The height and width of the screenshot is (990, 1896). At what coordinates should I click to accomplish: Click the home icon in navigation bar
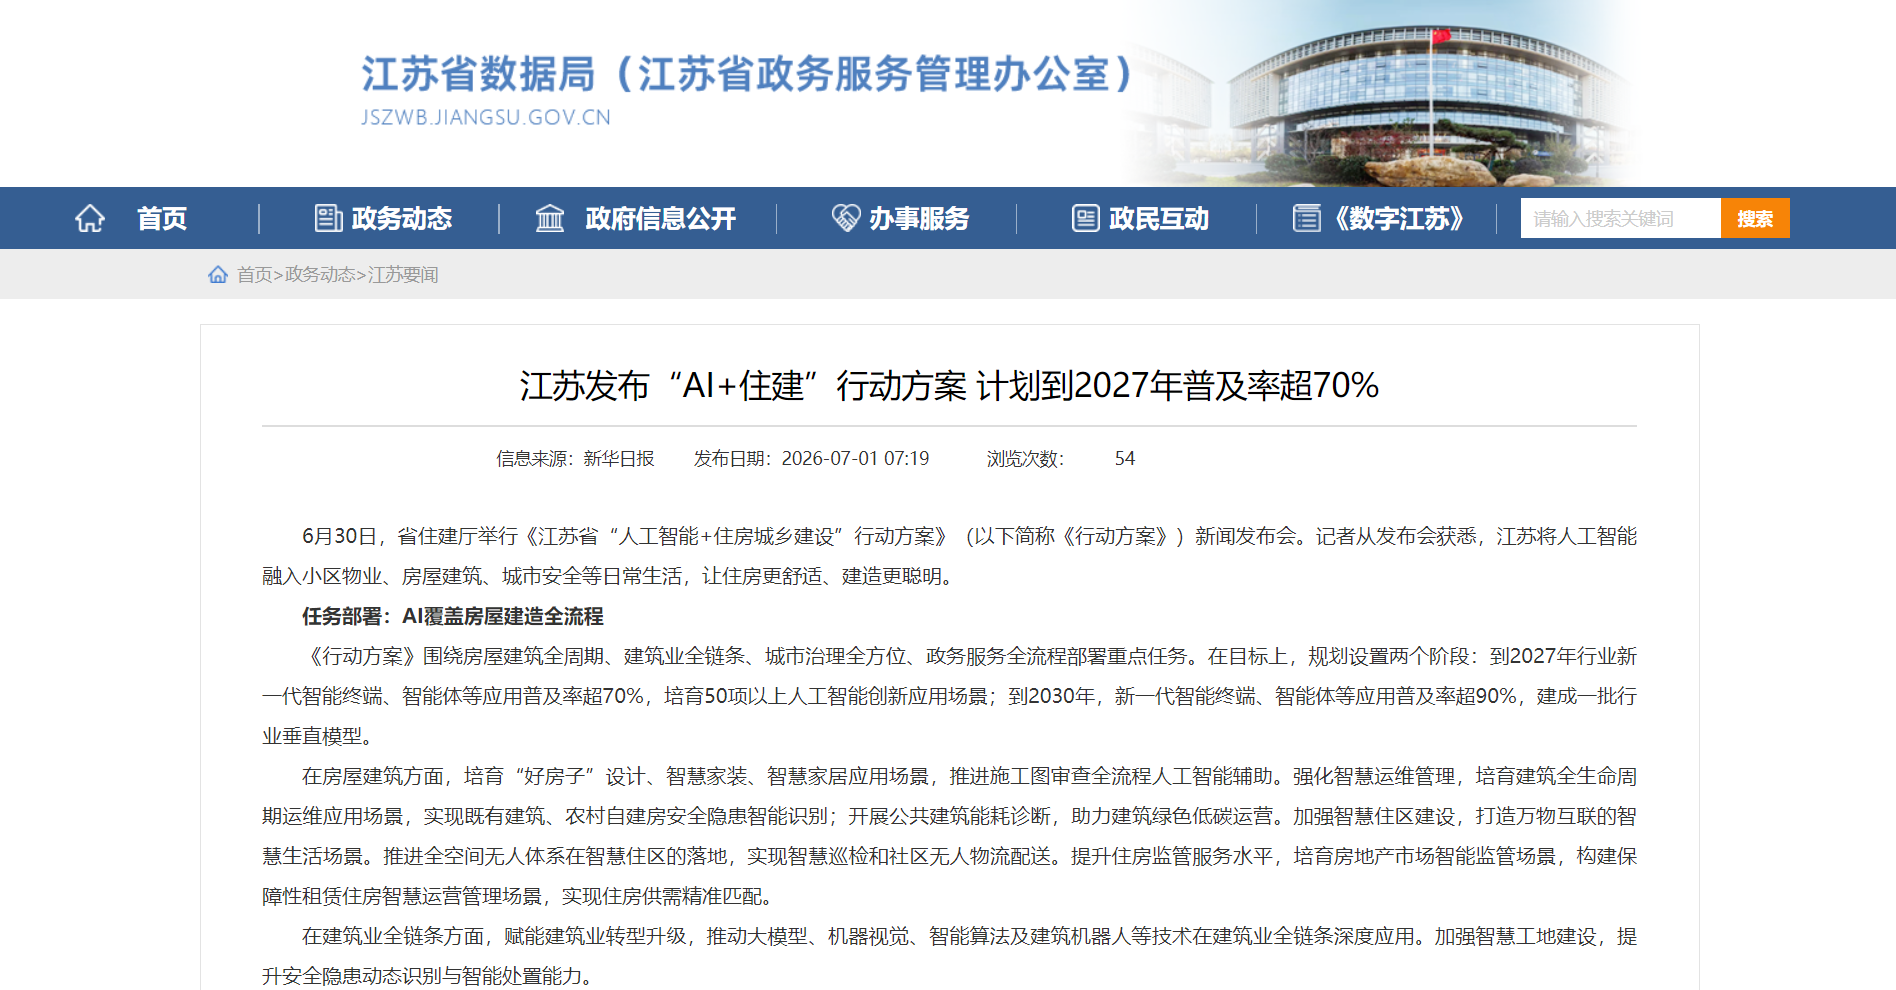click(90, 218)
